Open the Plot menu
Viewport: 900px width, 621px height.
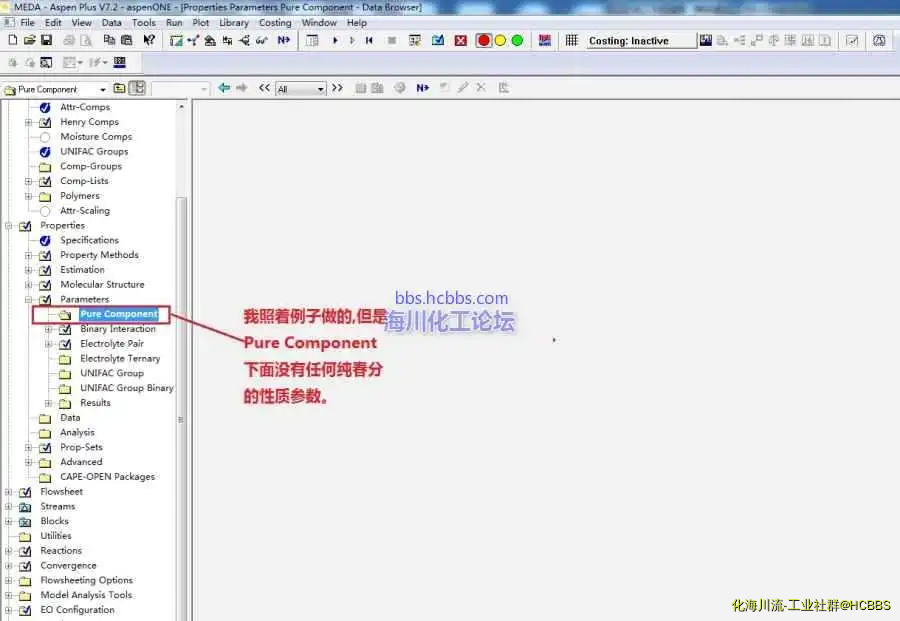[200, 22]
